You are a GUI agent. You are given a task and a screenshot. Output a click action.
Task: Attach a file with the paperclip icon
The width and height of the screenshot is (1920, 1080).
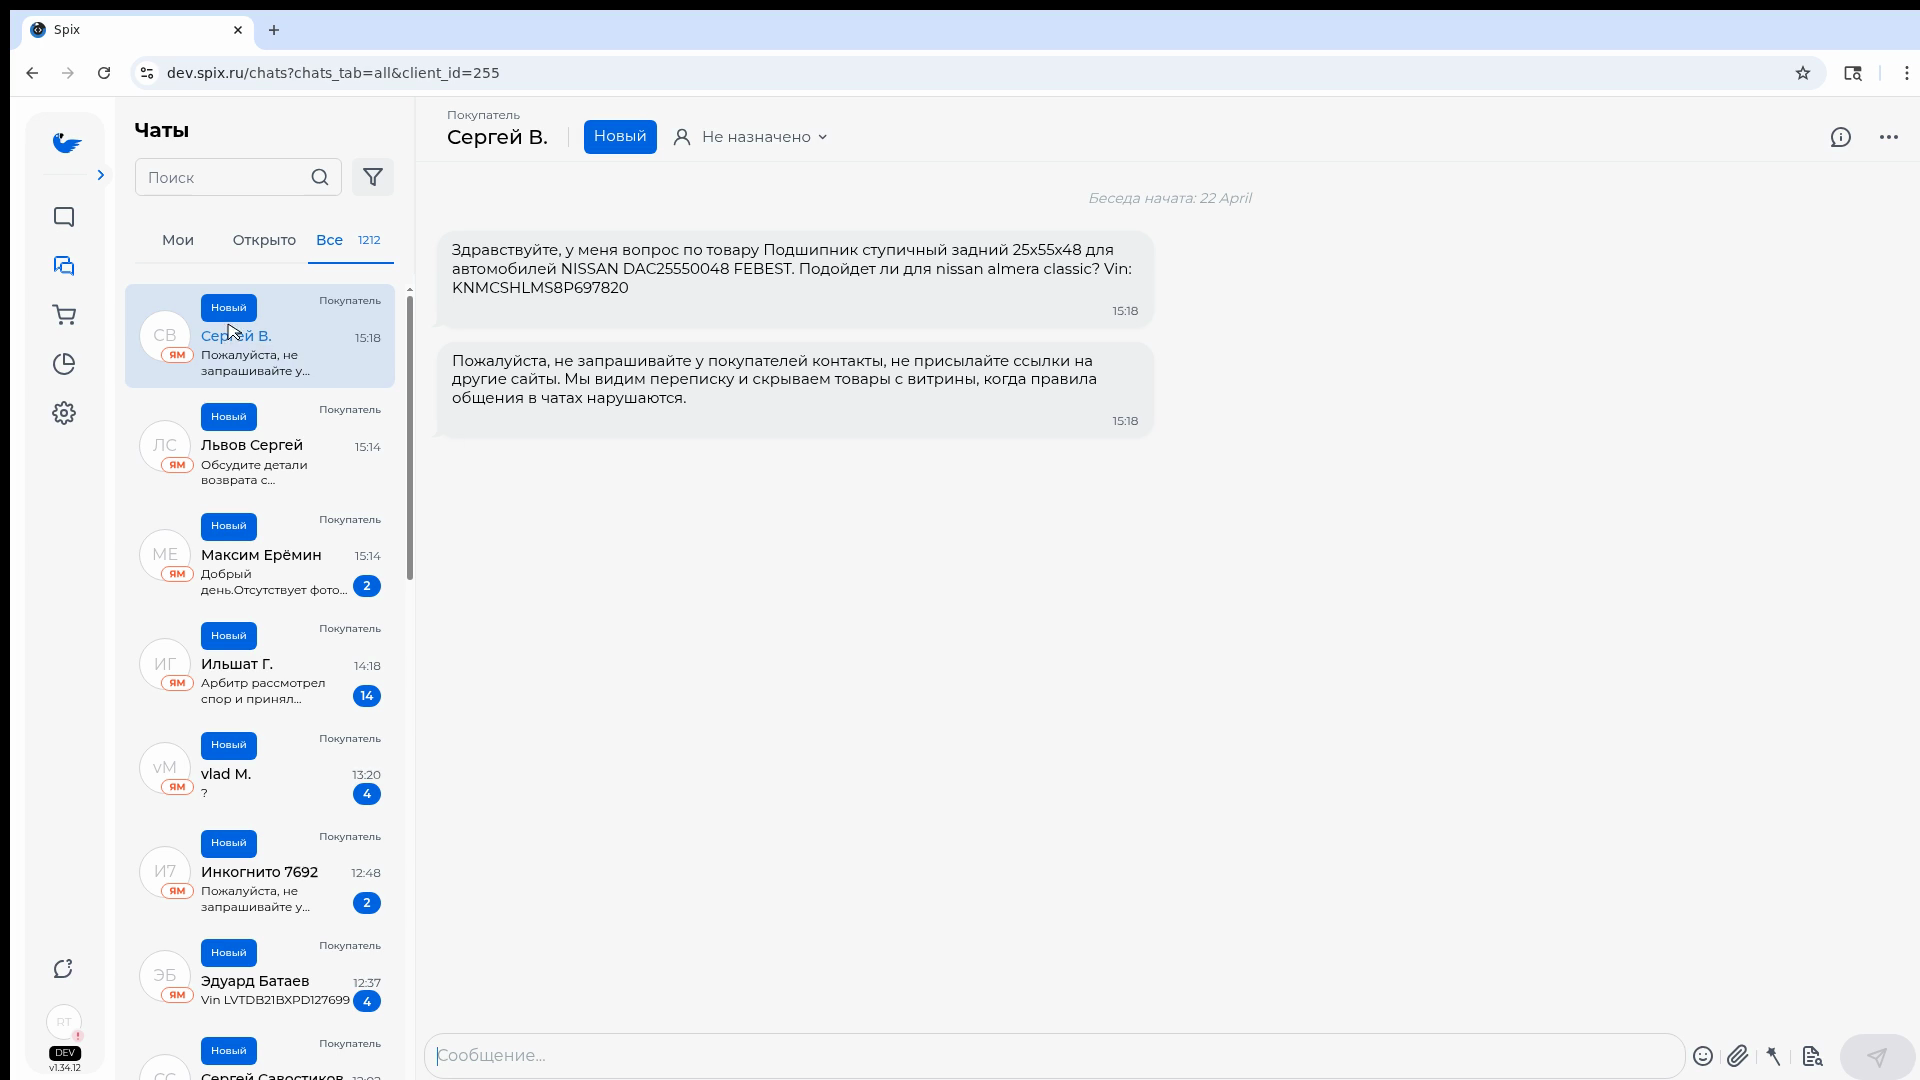point(1739,1055)
